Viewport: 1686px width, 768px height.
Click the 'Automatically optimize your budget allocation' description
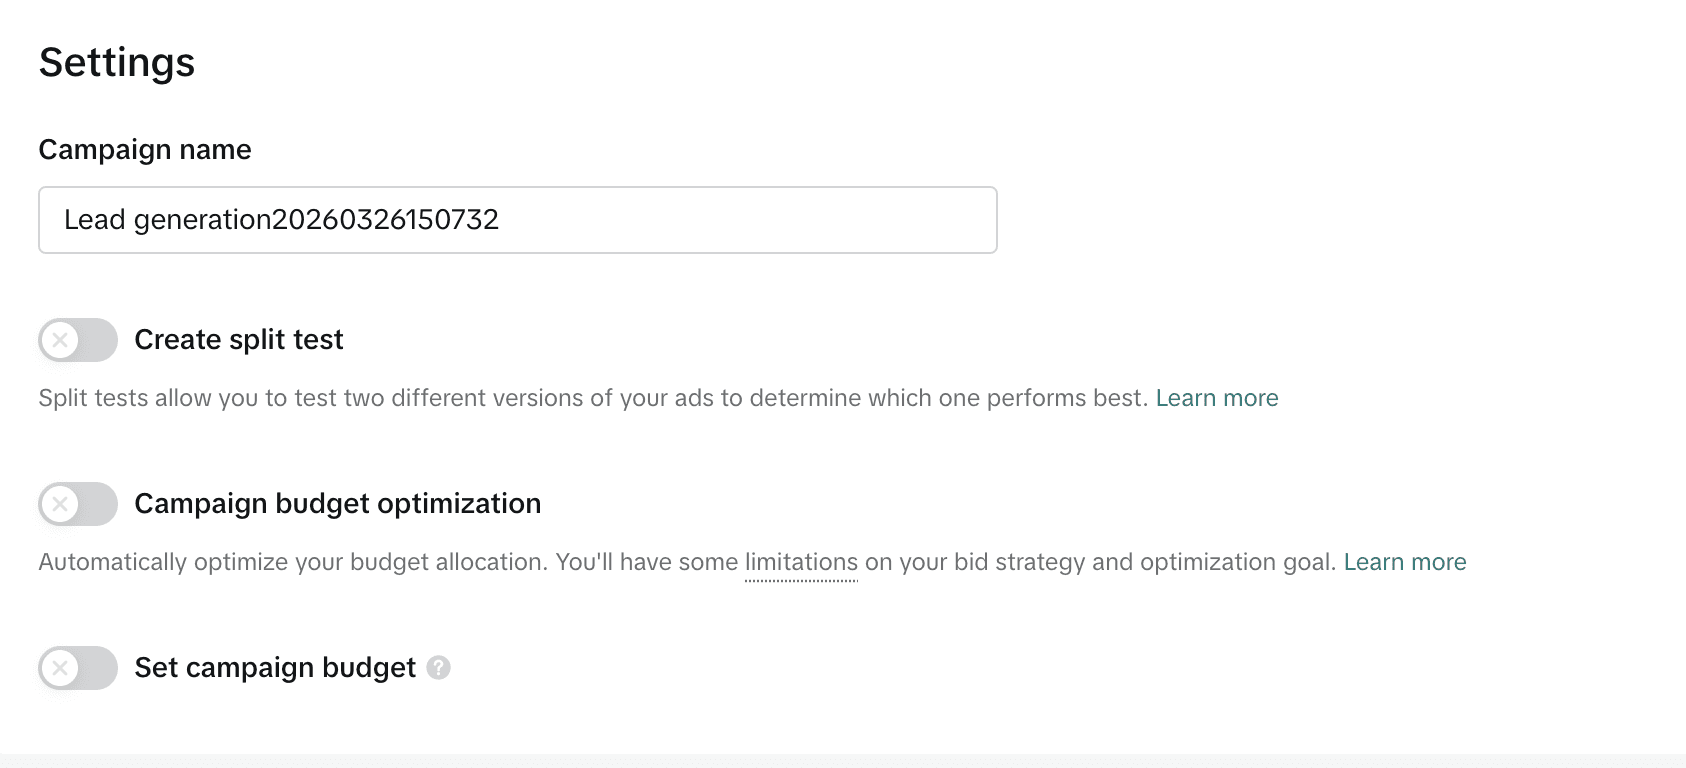click(x=292, y=562)
